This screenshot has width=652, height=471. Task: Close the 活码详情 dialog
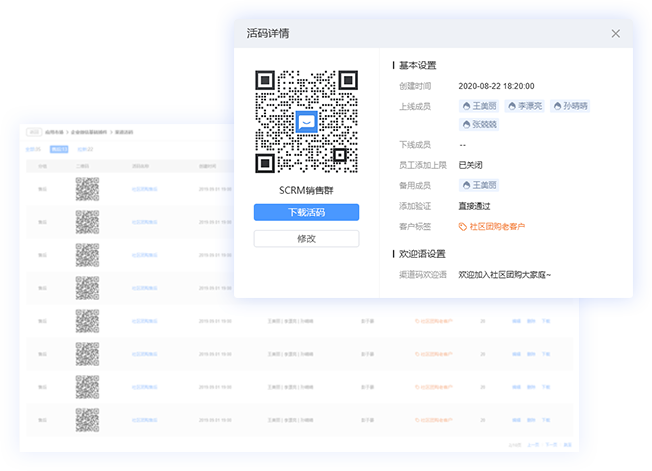(615, 34)
